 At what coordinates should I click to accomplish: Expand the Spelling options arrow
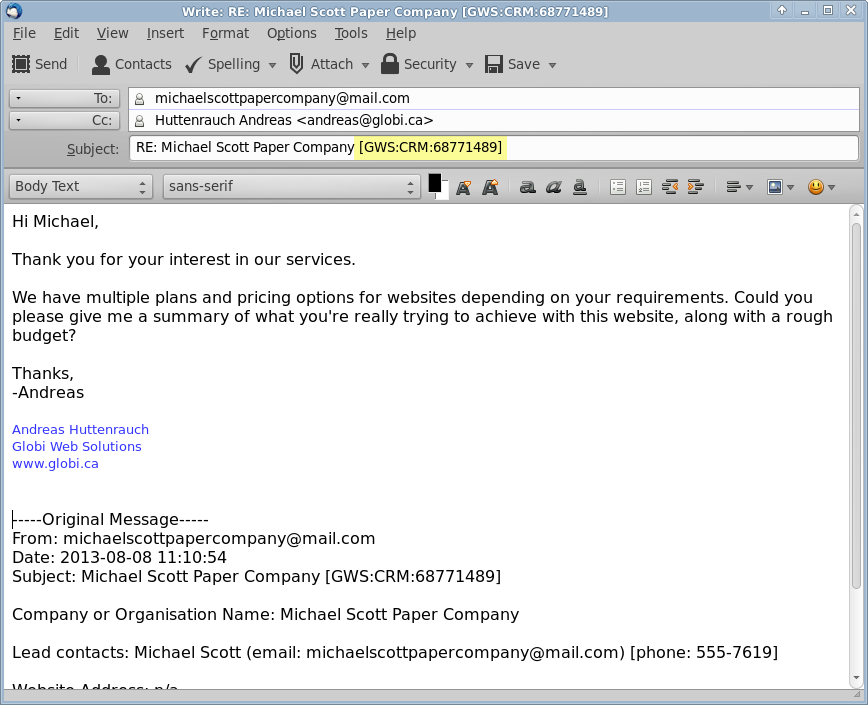click(x=272, y=65)
